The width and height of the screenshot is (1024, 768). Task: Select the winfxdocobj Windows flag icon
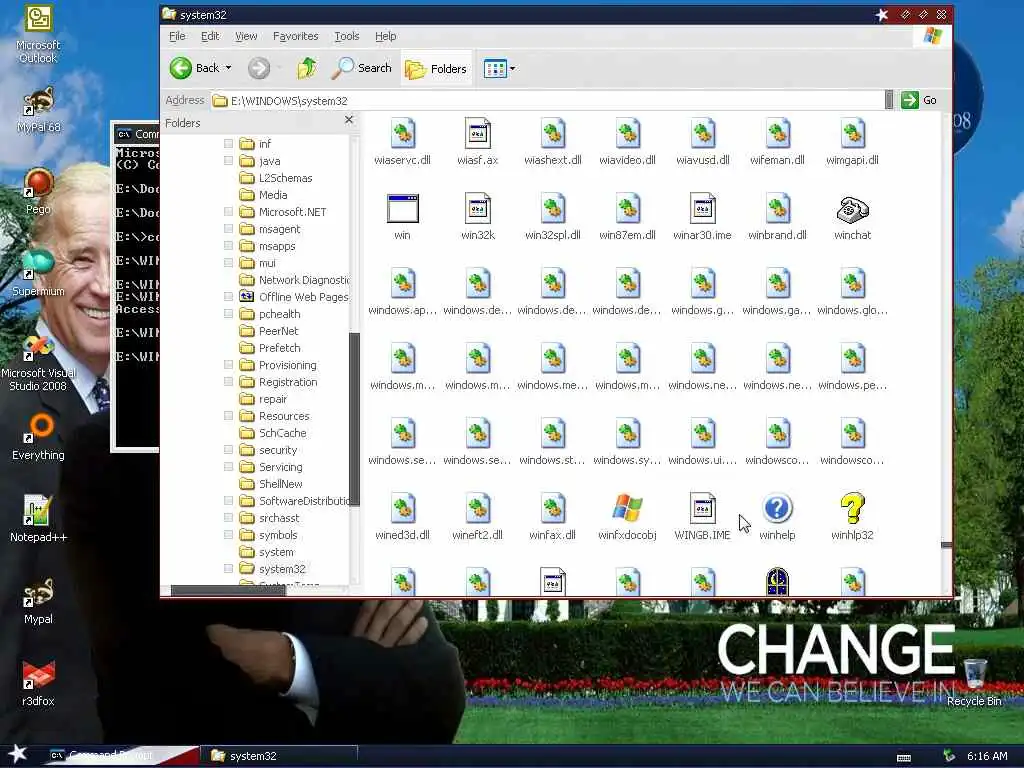(x=628, y=508)
